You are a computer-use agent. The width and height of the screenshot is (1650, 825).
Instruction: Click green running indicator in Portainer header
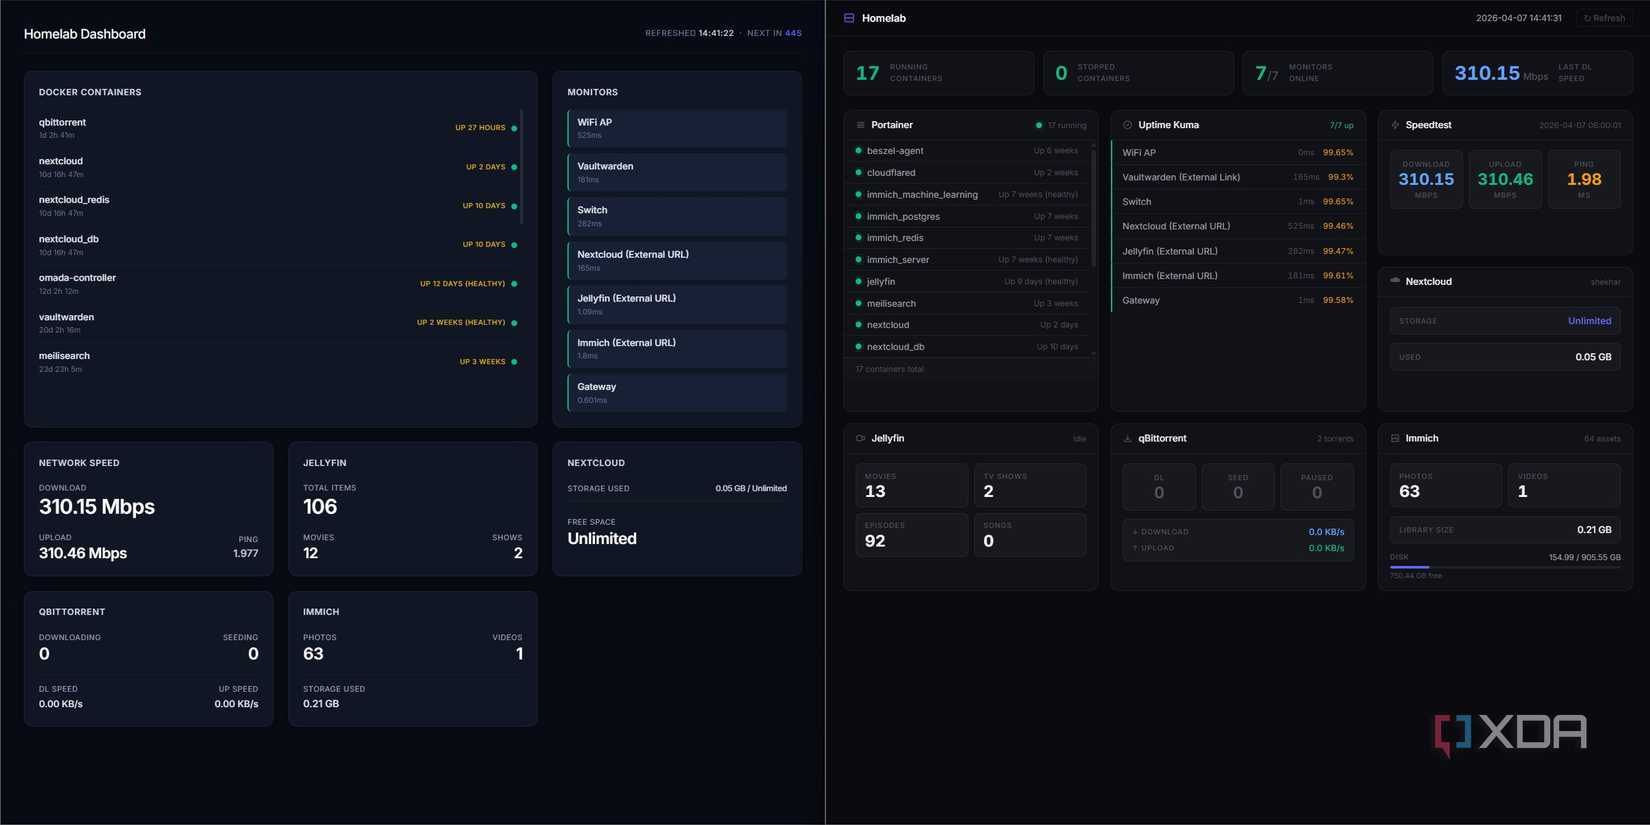tap(1038, 125)
